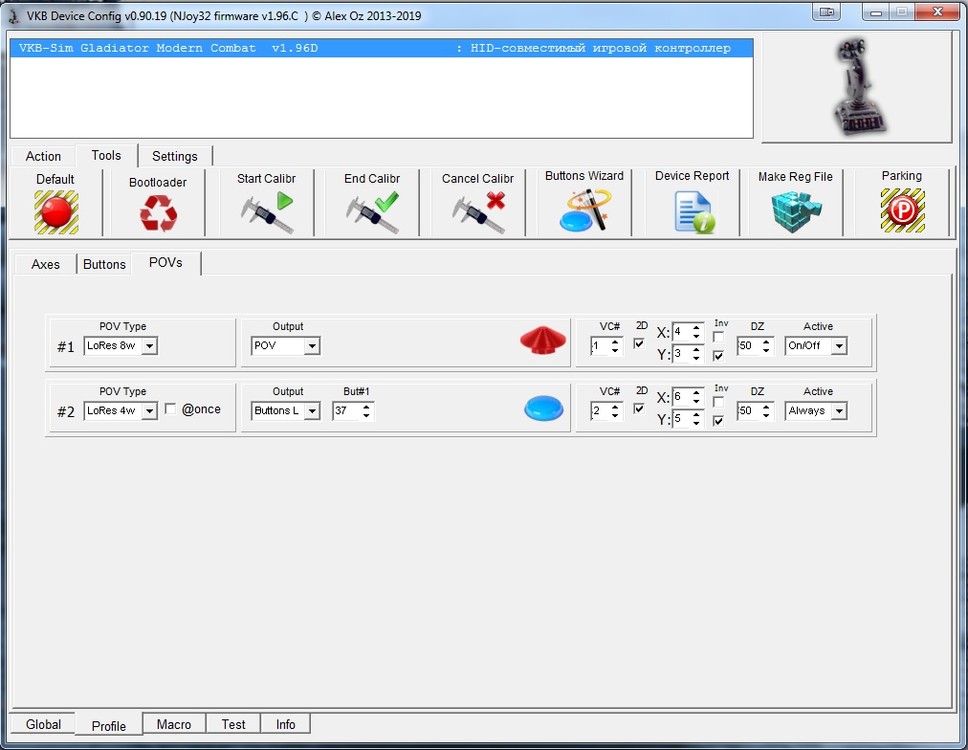Image resolution: width=968 pixels, height=750 pixels.
Task: Open Output dropdown showing Buttons L
Action: point(285,411)
